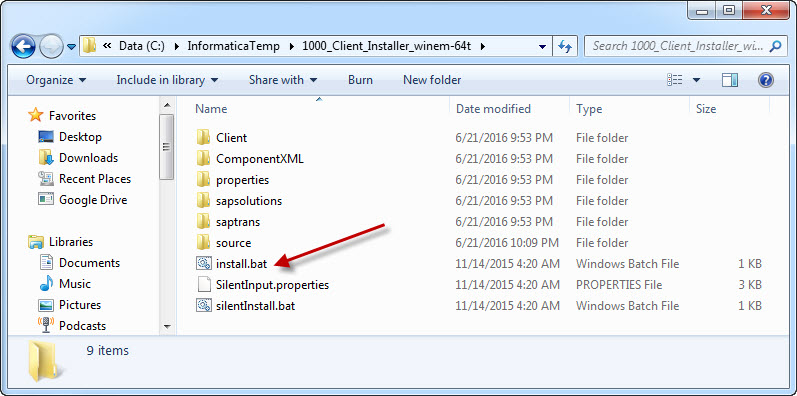797x396 pixels.
Task: Open the Organize menu
Action: click(x=56, y=80)
